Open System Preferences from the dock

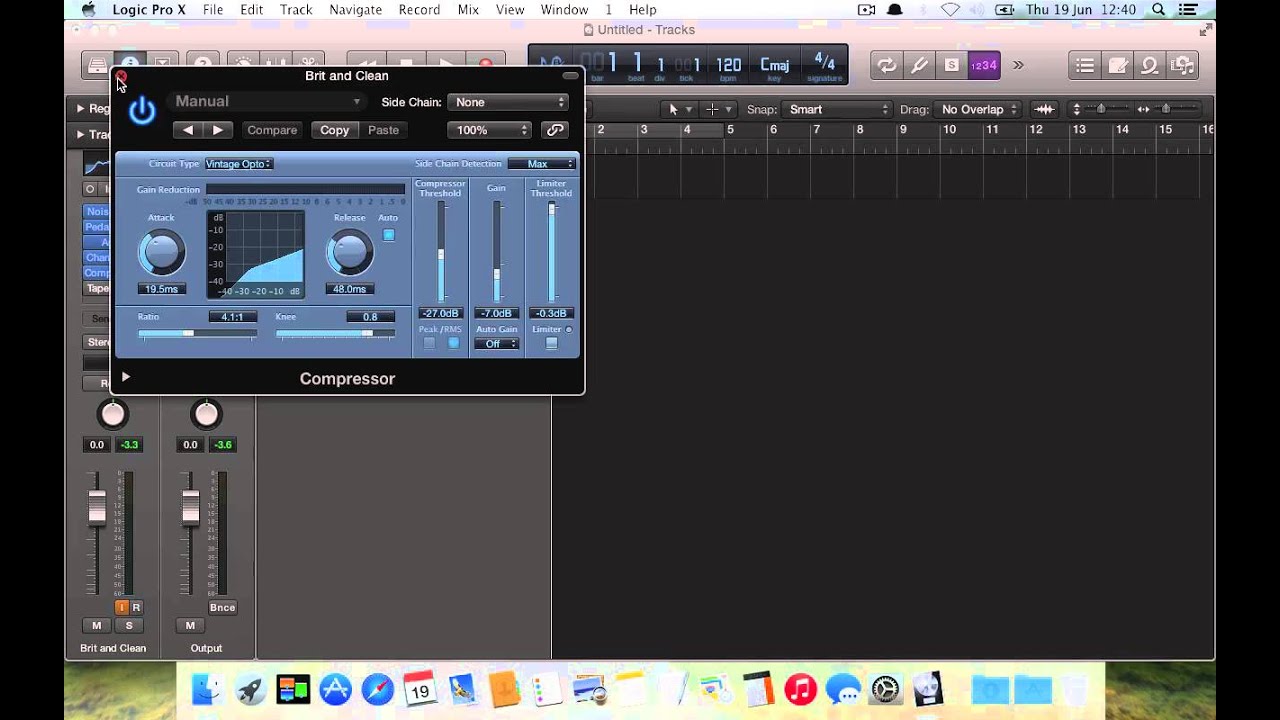click(x=886, y=688)
